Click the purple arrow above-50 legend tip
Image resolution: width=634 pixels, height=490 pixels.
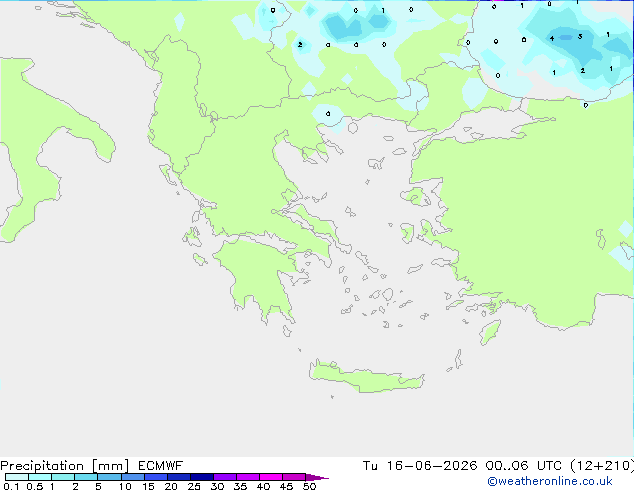[x=317, y=477]
